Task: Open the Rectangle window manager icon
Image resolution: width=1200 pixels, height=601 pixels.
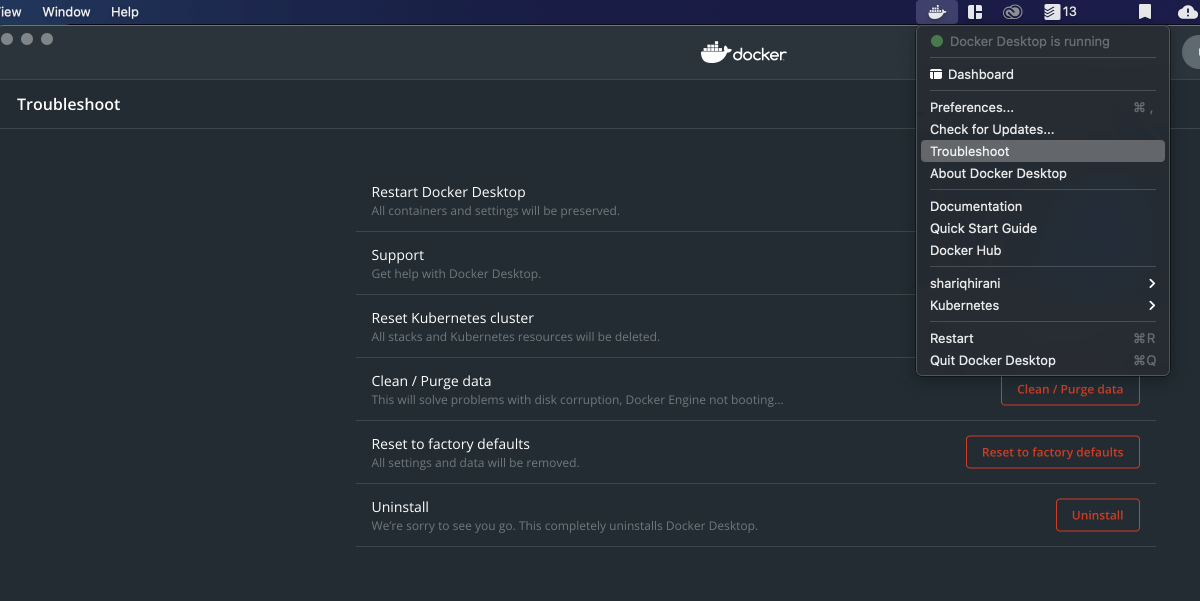Action: 975,12
